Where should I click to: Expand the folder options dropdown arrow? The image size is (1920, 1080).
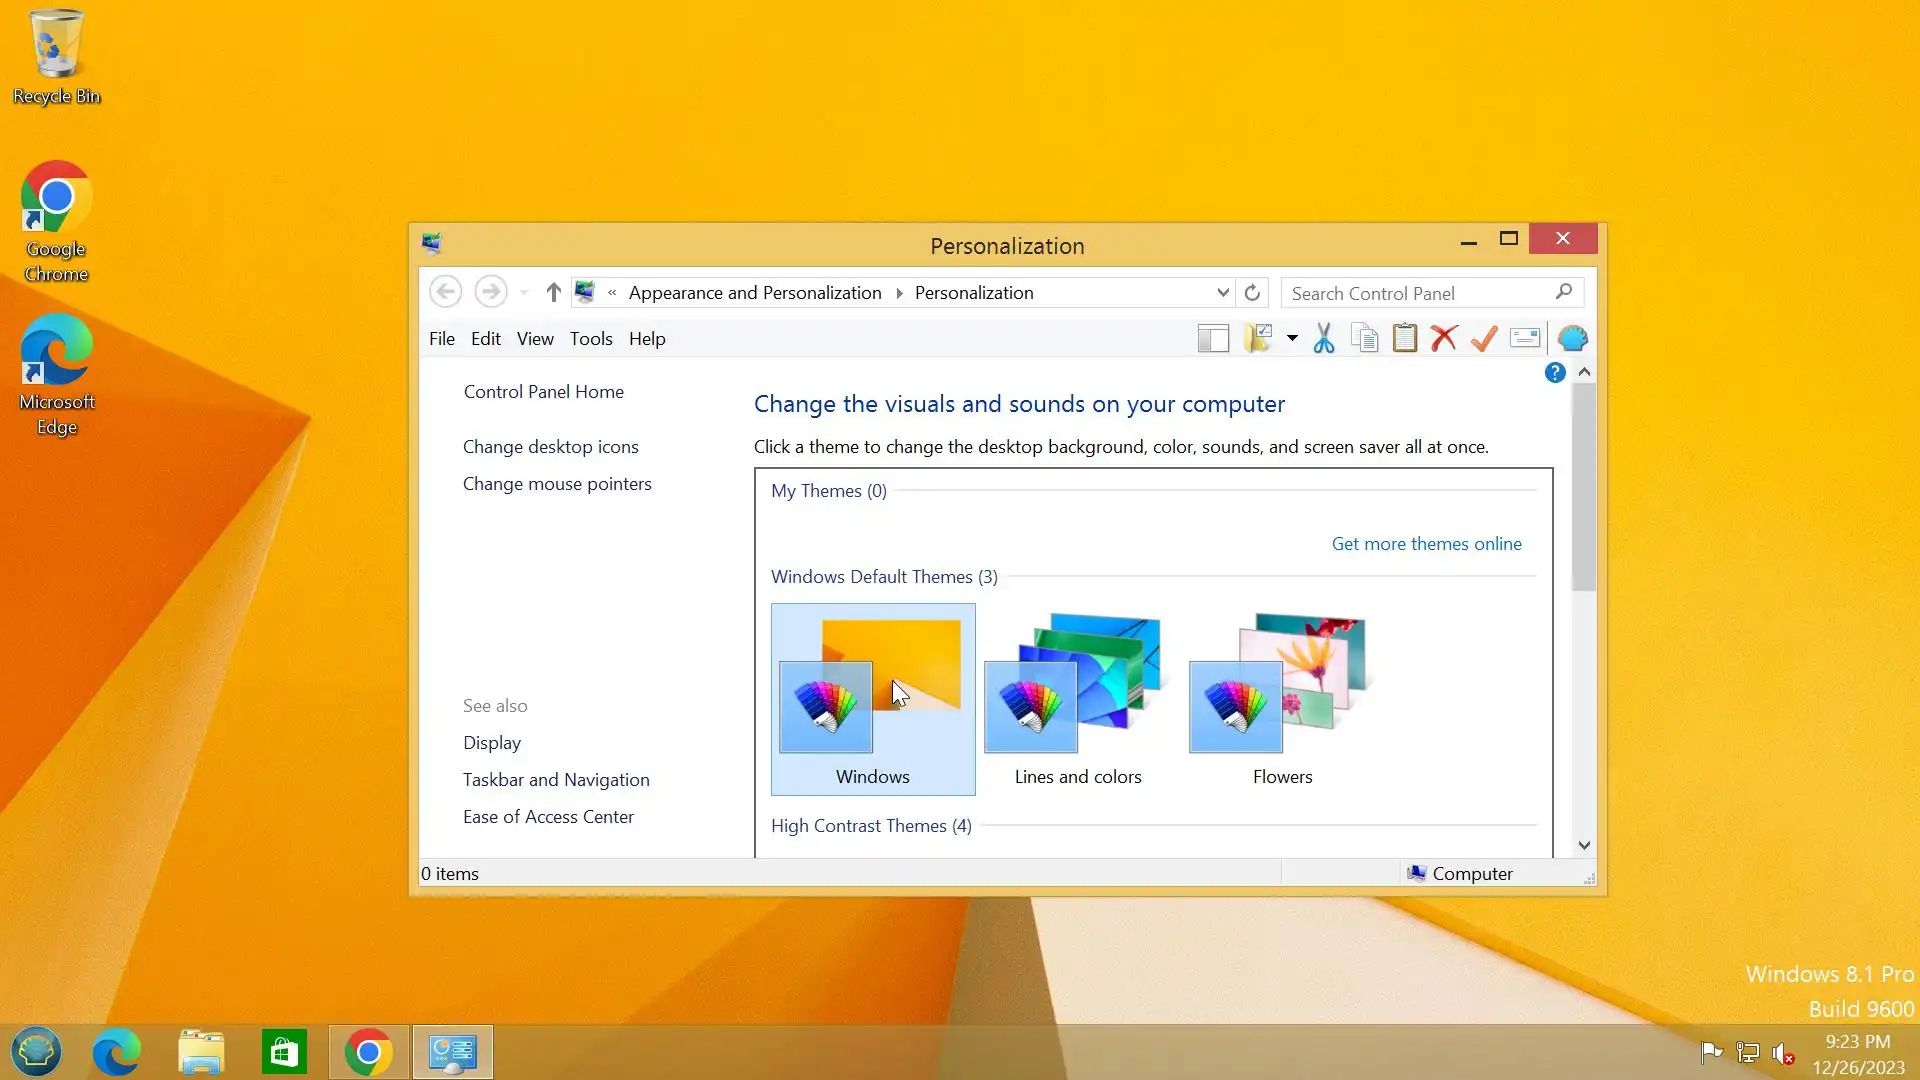pos(1292,339)
